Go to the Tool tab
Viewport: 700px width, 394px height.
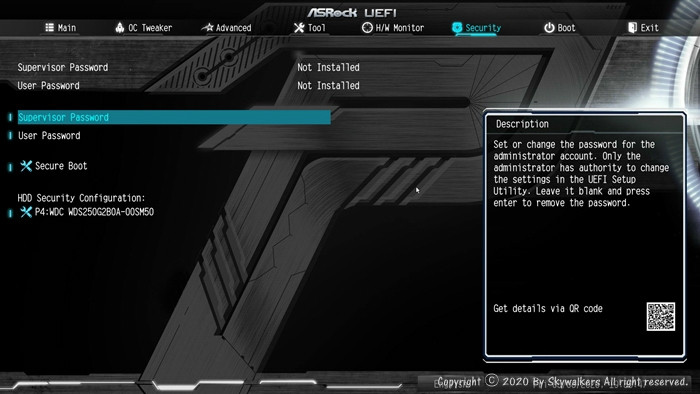coord(310,28)
